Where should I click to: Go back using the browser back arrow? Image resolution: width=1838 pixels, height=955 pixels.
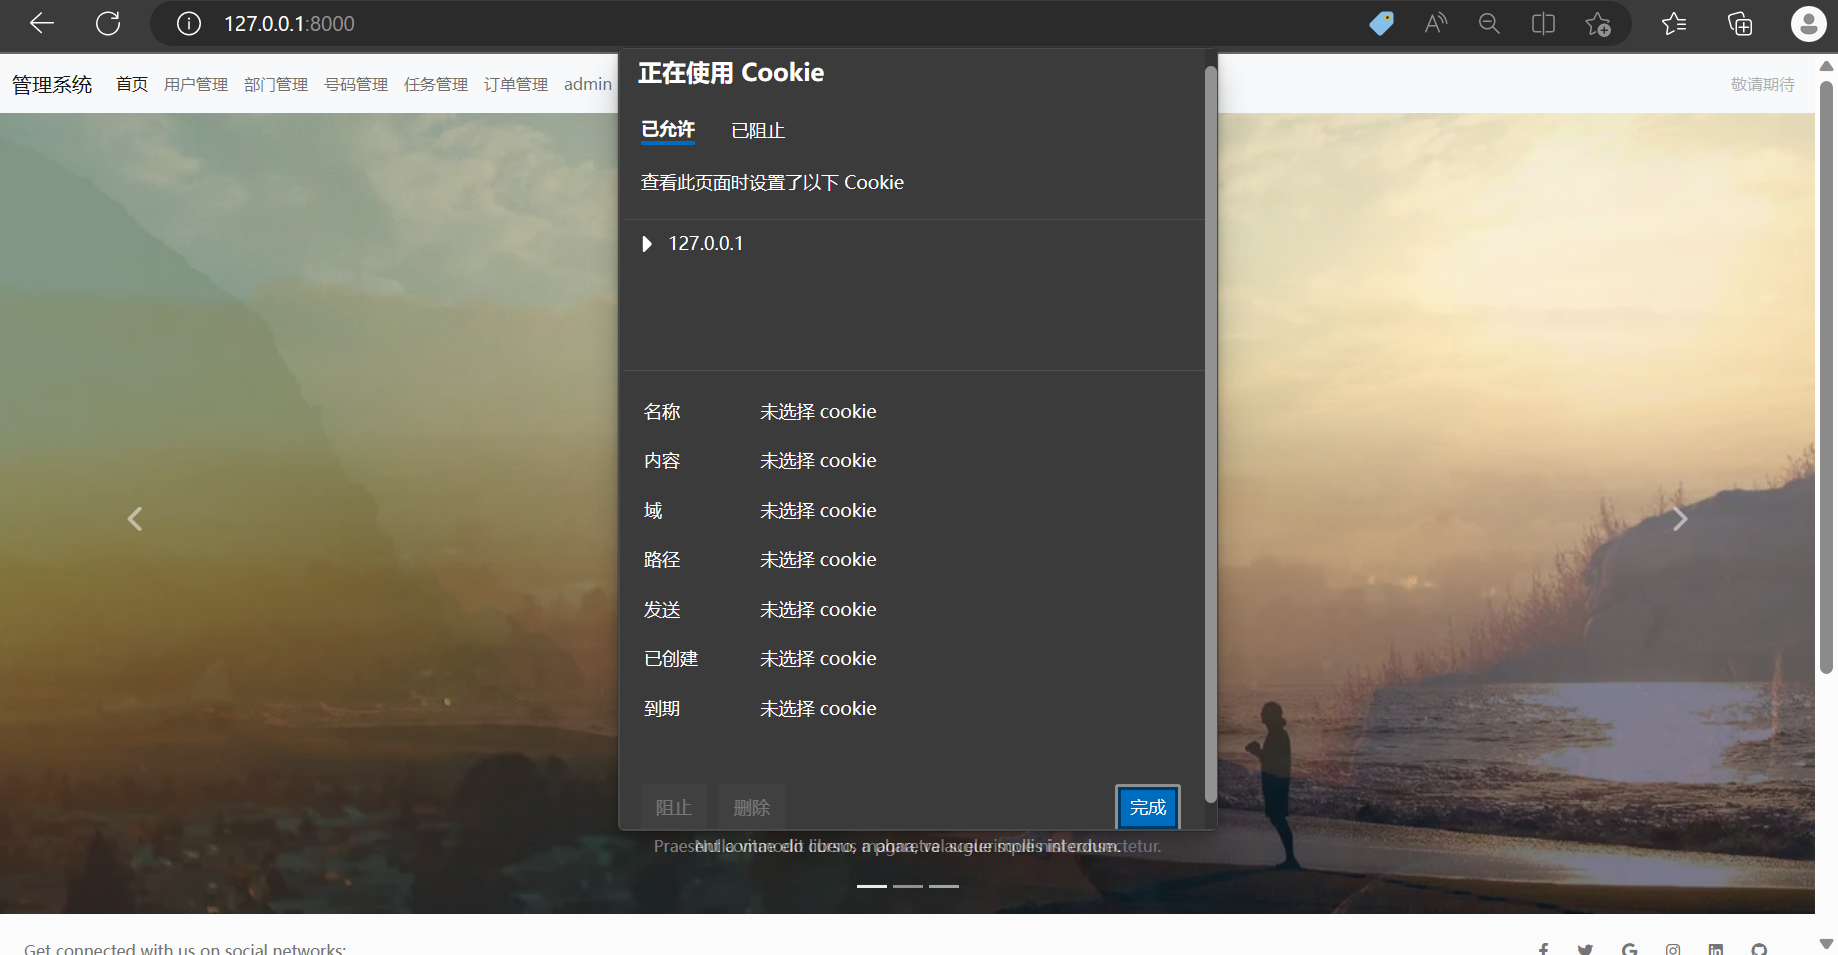[x=42, y=23]
